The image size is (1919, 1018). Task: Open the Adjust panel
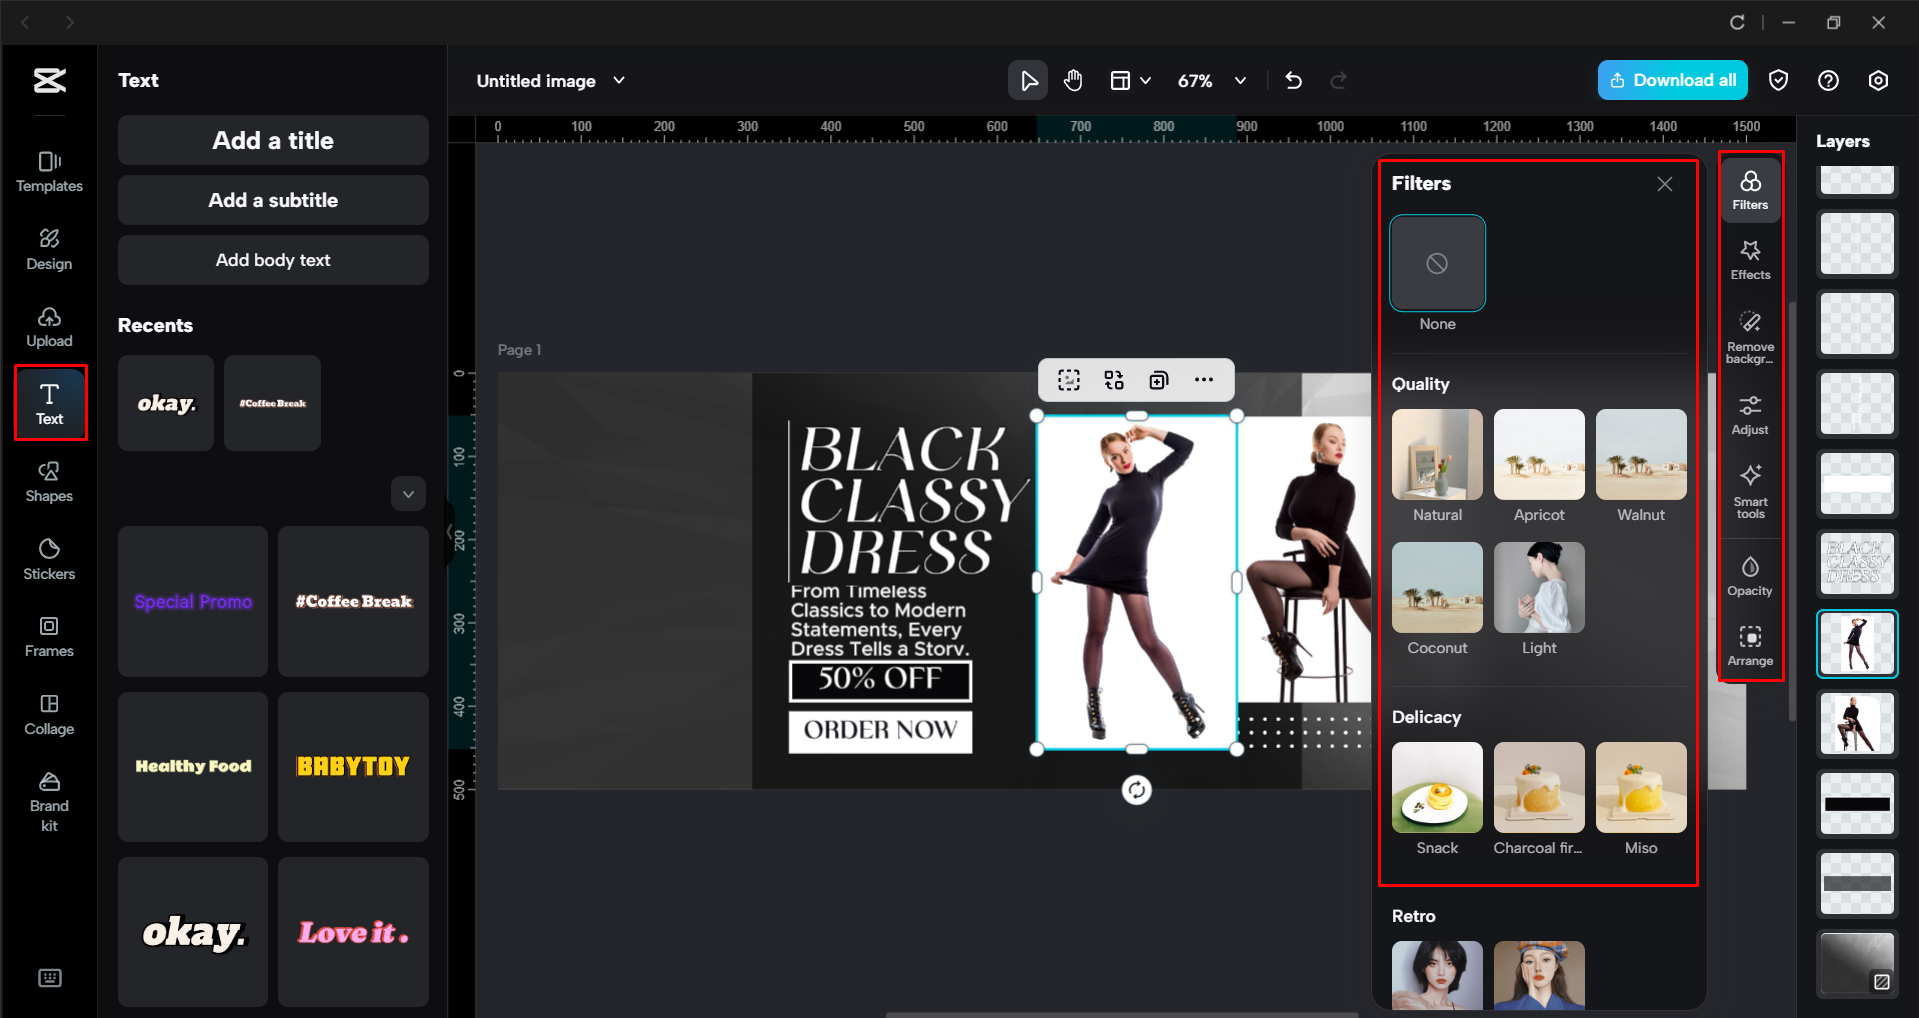click(x=1749, y=413)
